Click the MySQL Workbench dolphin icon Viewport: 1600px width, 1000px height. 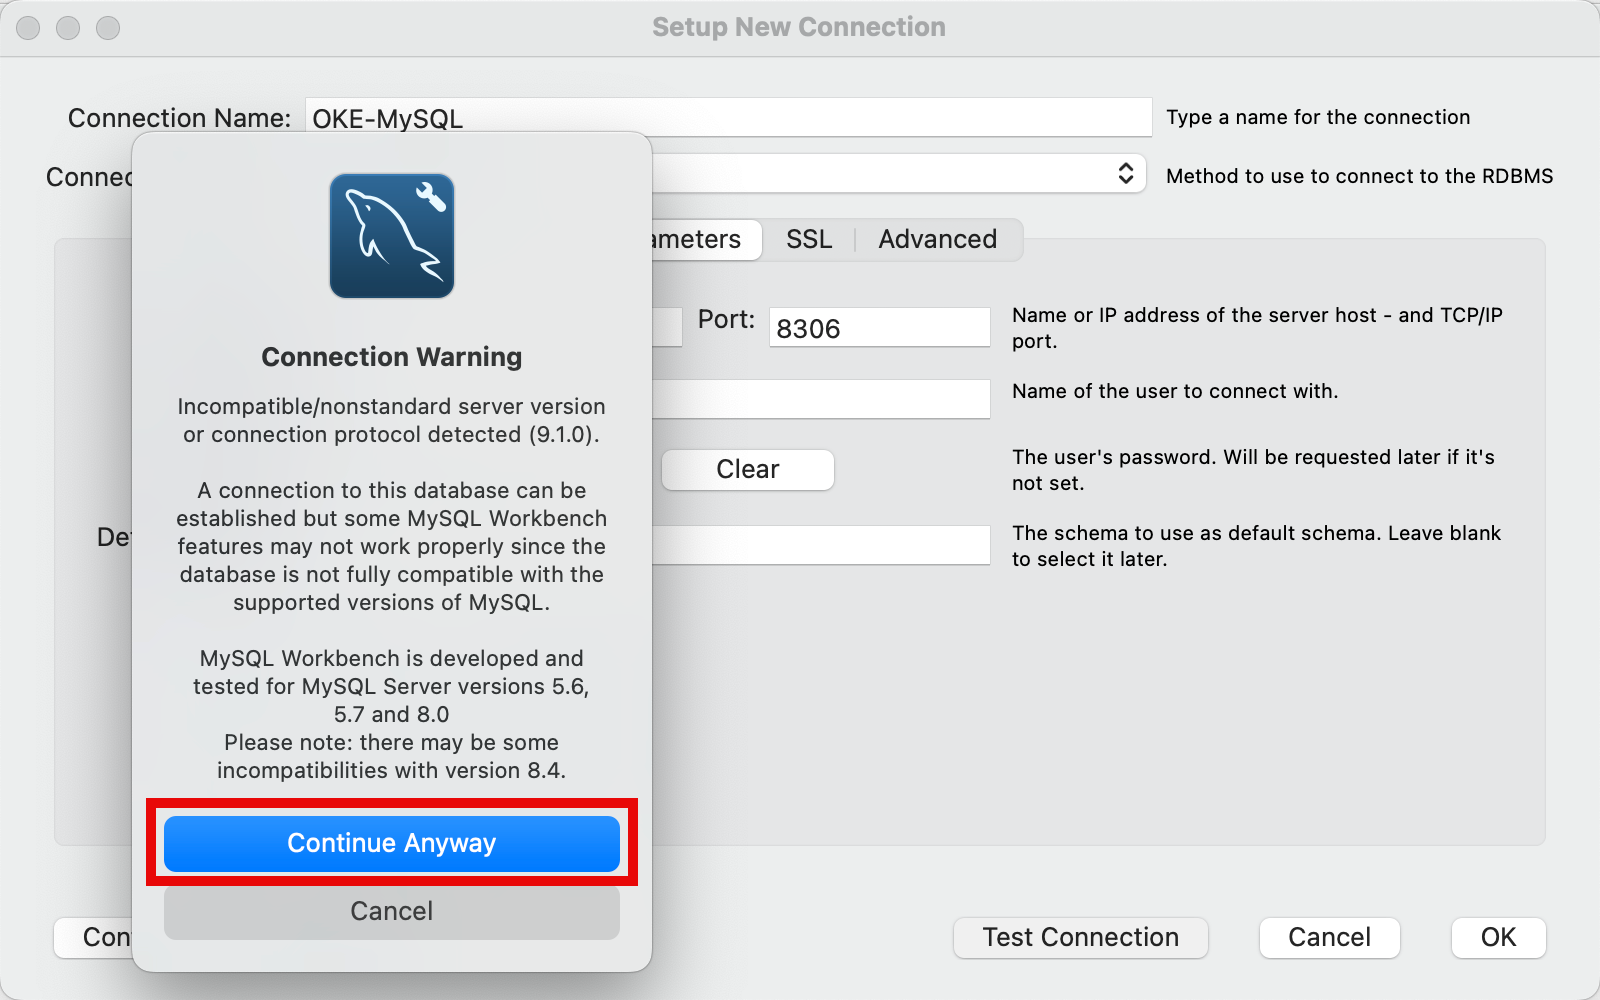point(392,236)
